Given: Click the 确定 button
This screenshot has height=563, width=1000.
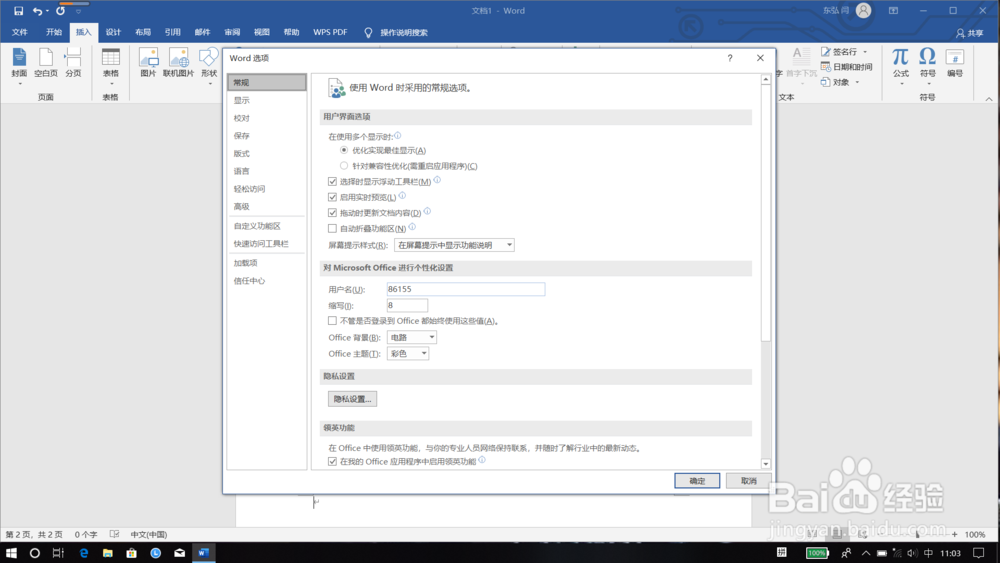Looking at the screenshot, I should 697,481.
